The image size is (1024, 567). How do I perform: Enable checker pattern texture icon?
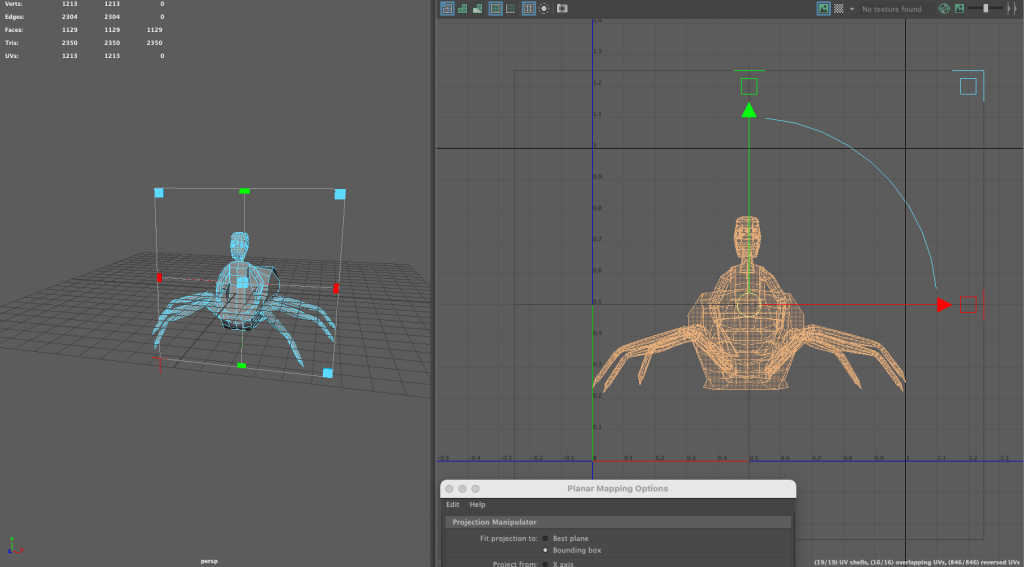[839, 8]
